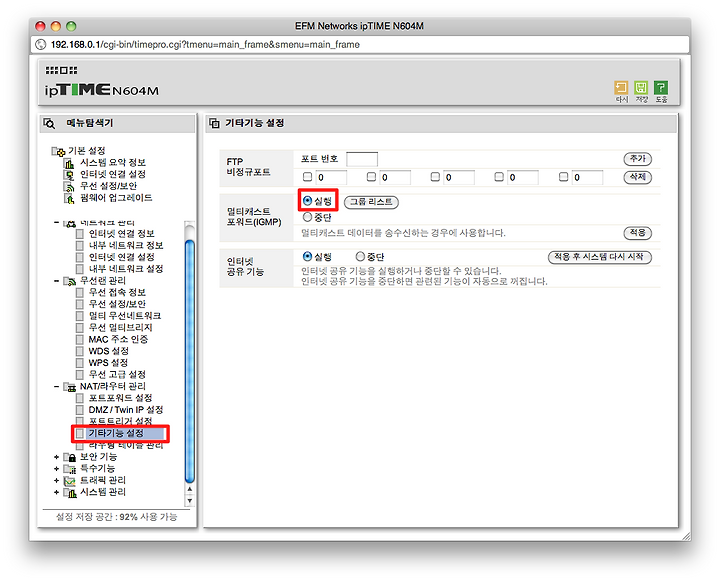Image resolution: width=720 pixels, height=581 pixels.
Task: Tick the fifth FTP 비정규포트 checkbox
Action: click(563, 177)
